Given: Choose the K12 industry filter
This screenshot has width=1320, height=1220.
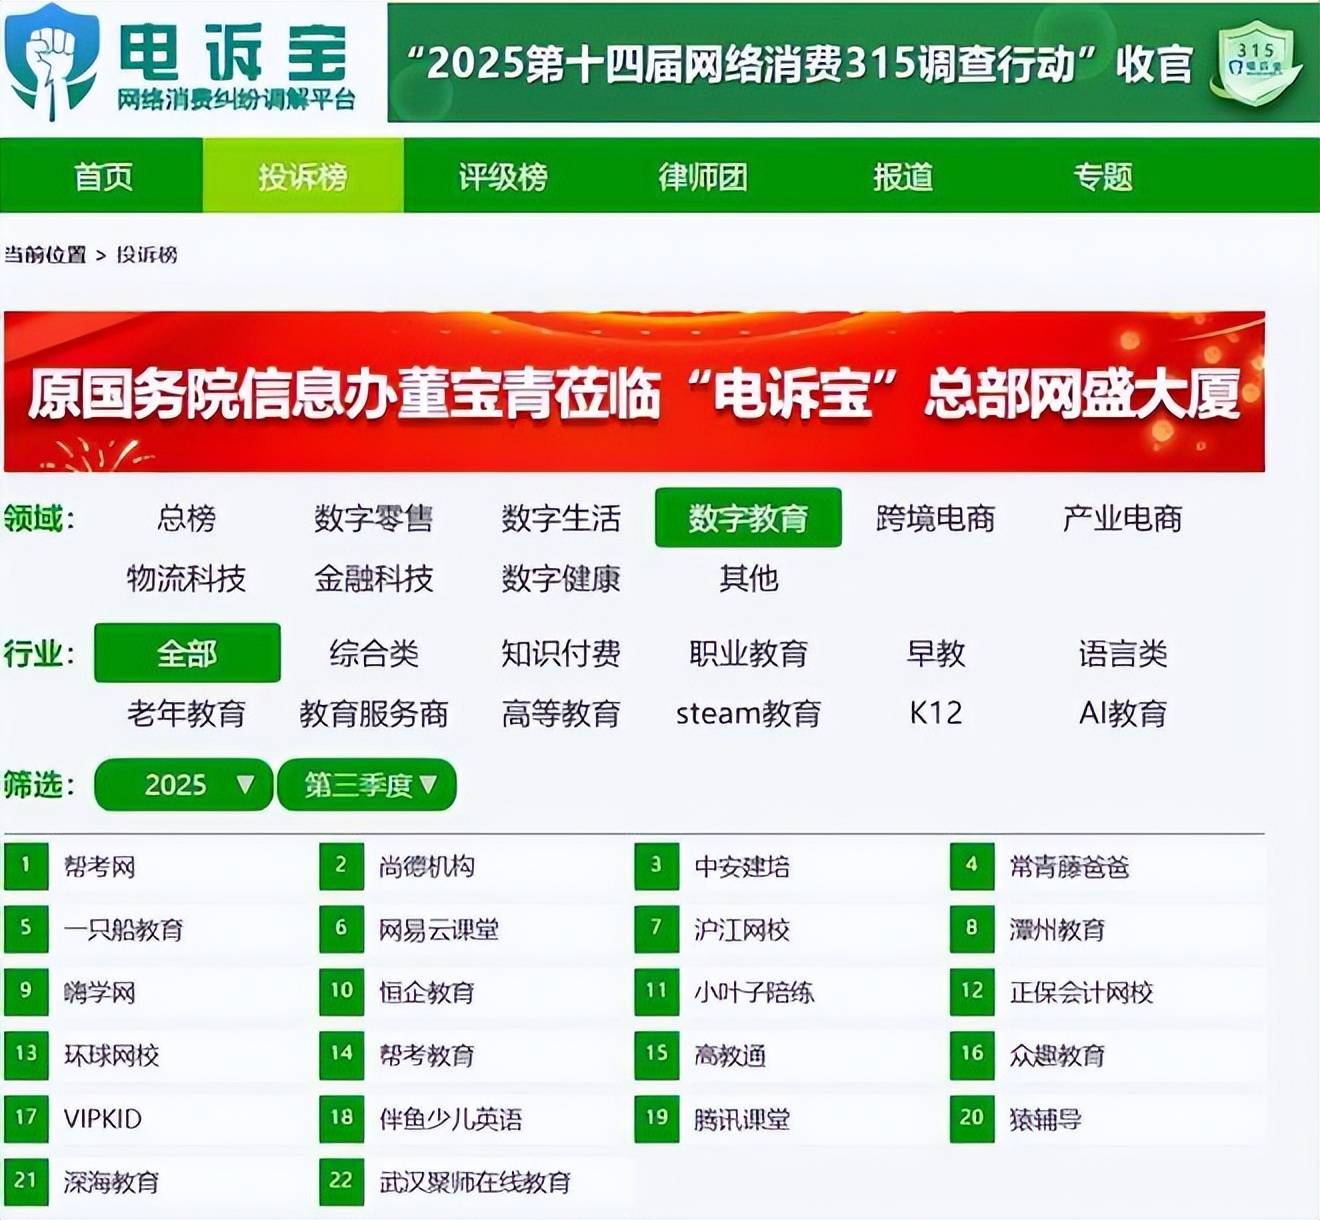Looking at the screenshot, I should click(935, 713).
